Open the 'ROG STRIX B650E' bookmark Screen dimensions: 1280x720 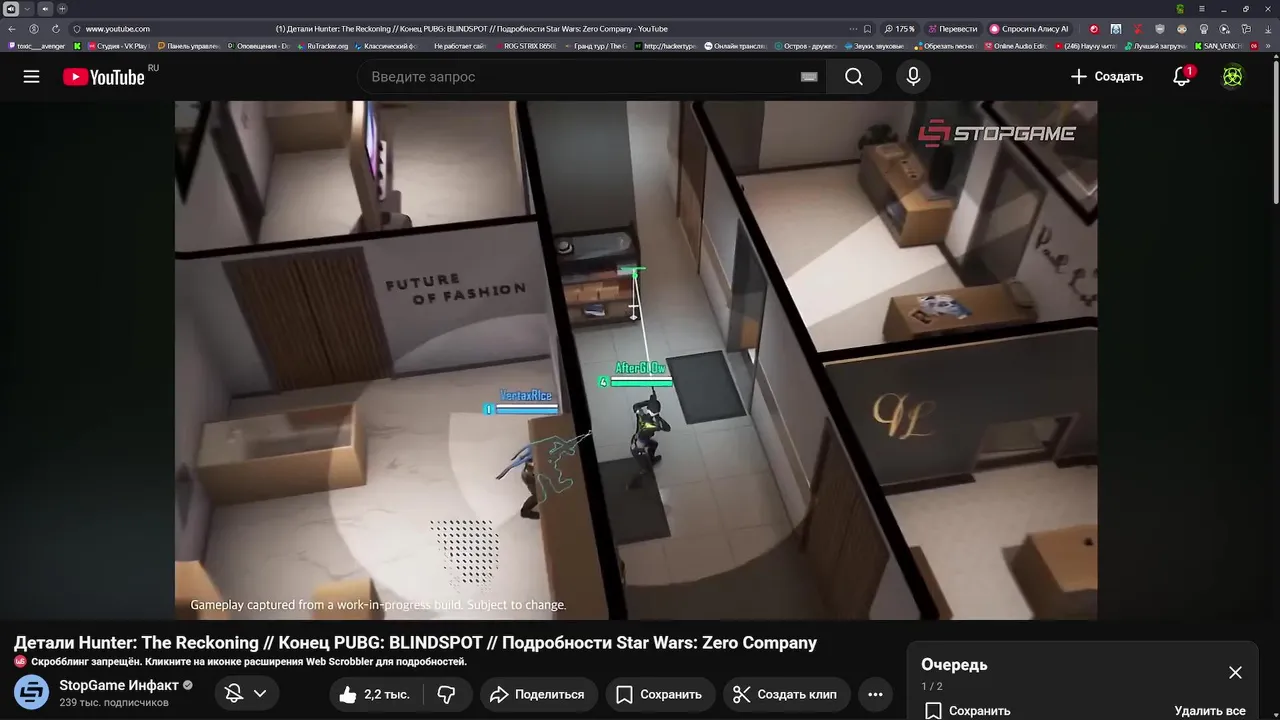tap(525, 46)
